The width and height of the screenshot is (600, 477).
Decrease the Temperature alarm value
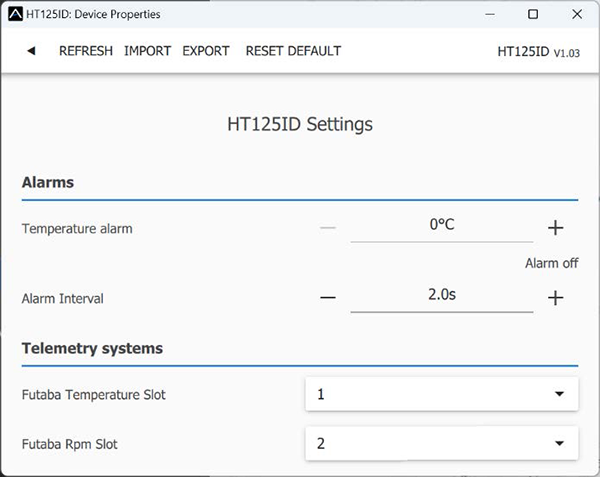click(x=328, y=228)
